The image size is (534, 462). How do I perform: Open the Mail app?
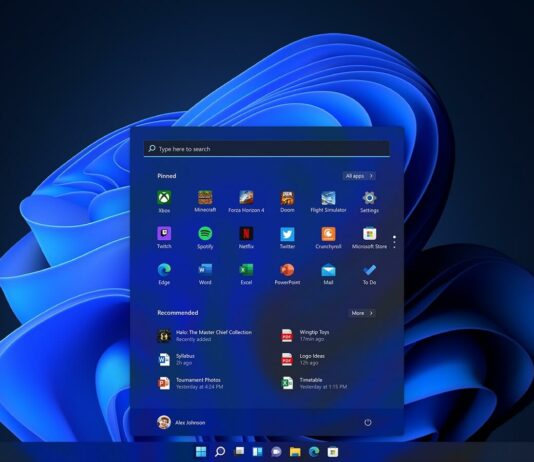[x=328, y=274]
